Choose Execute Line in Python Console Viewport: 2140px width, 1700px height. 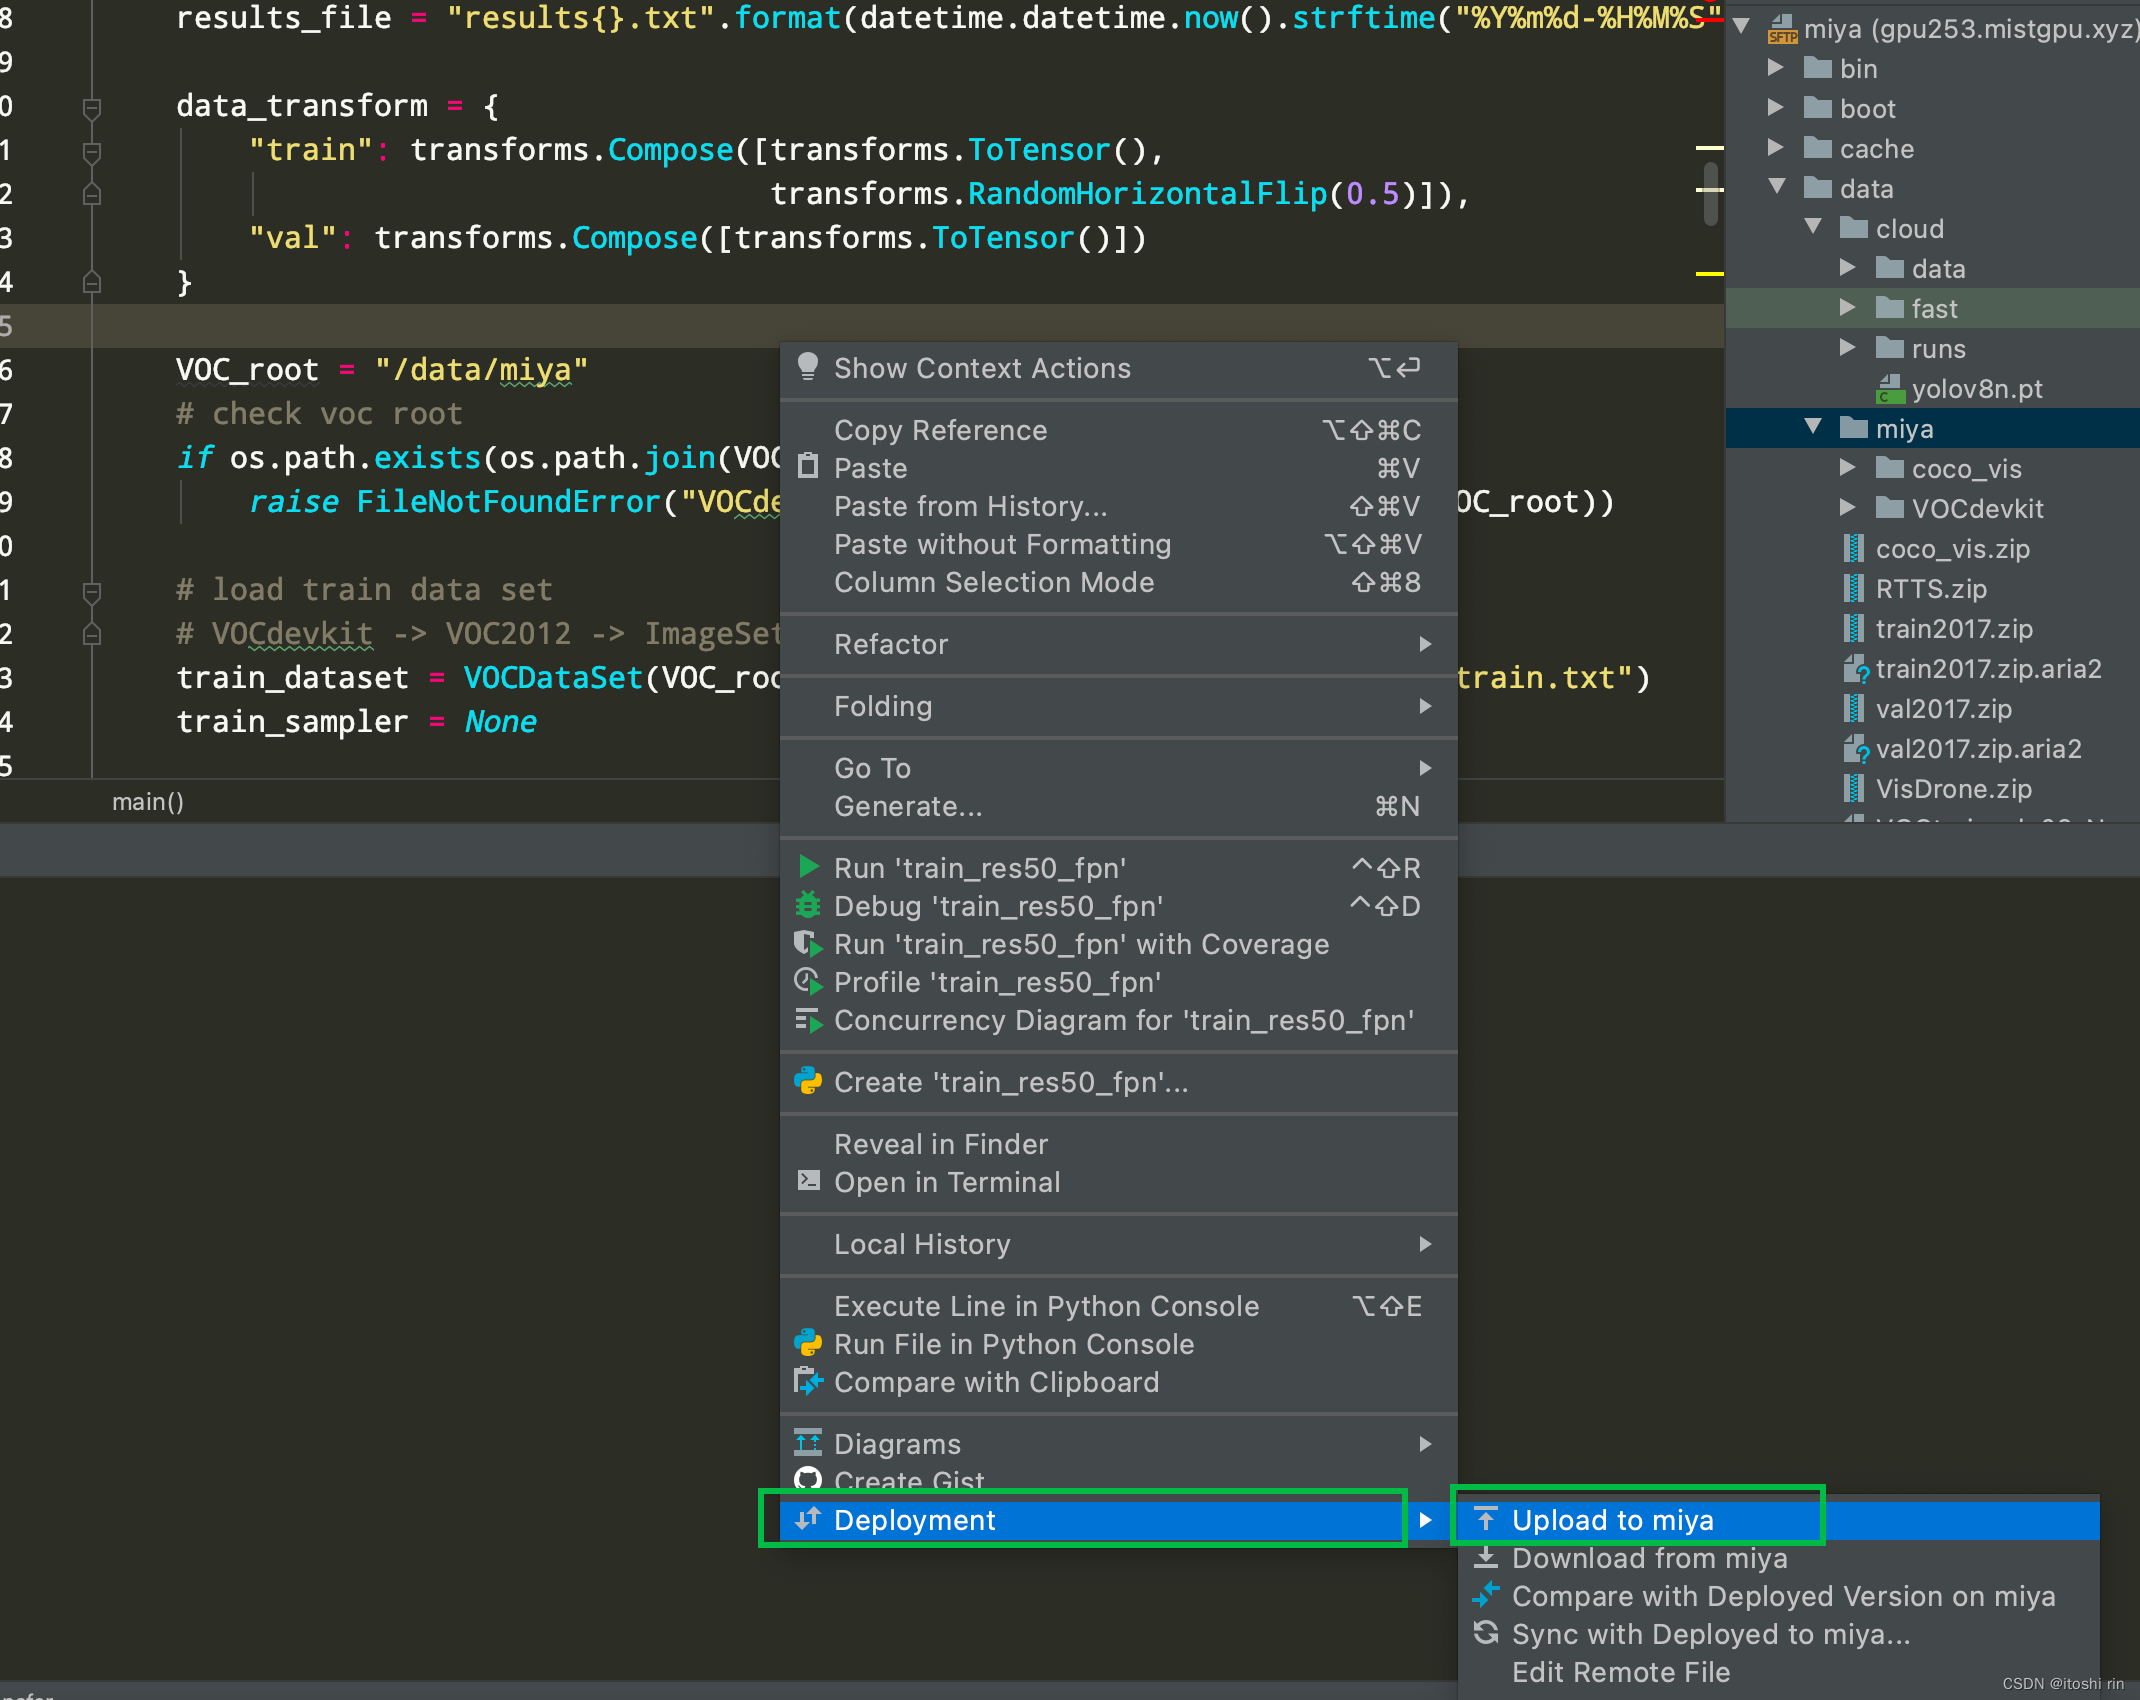point(1118,1306)
